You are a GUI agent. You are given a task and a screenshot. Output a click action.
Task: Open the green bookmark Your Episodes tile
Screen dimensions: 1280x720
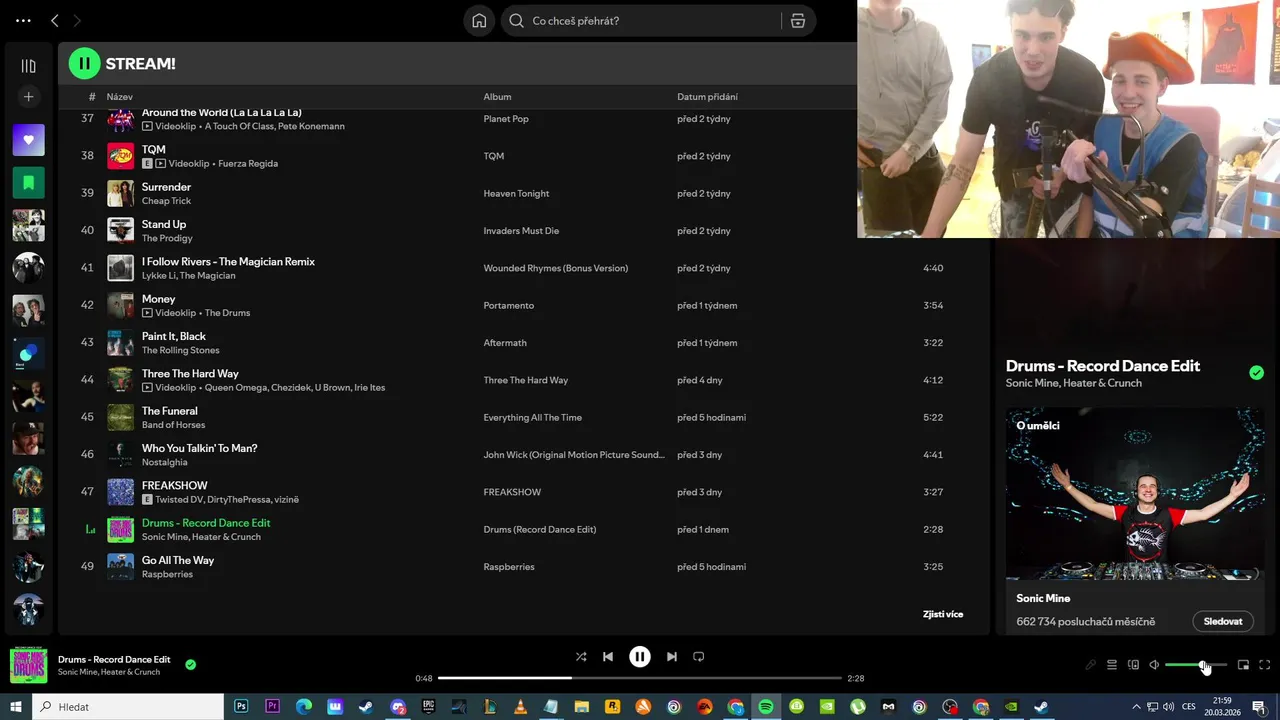28,183
